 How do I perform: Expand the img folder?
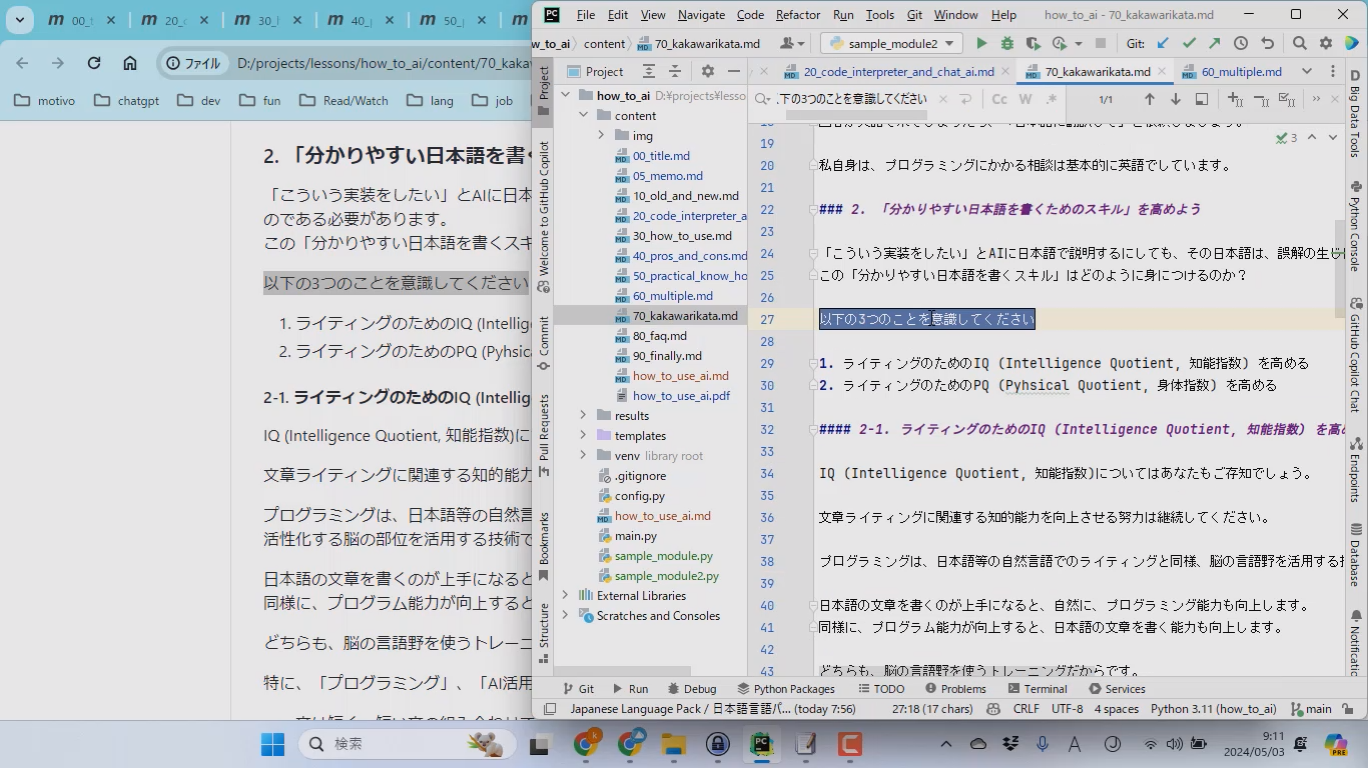tap(601, 136)
